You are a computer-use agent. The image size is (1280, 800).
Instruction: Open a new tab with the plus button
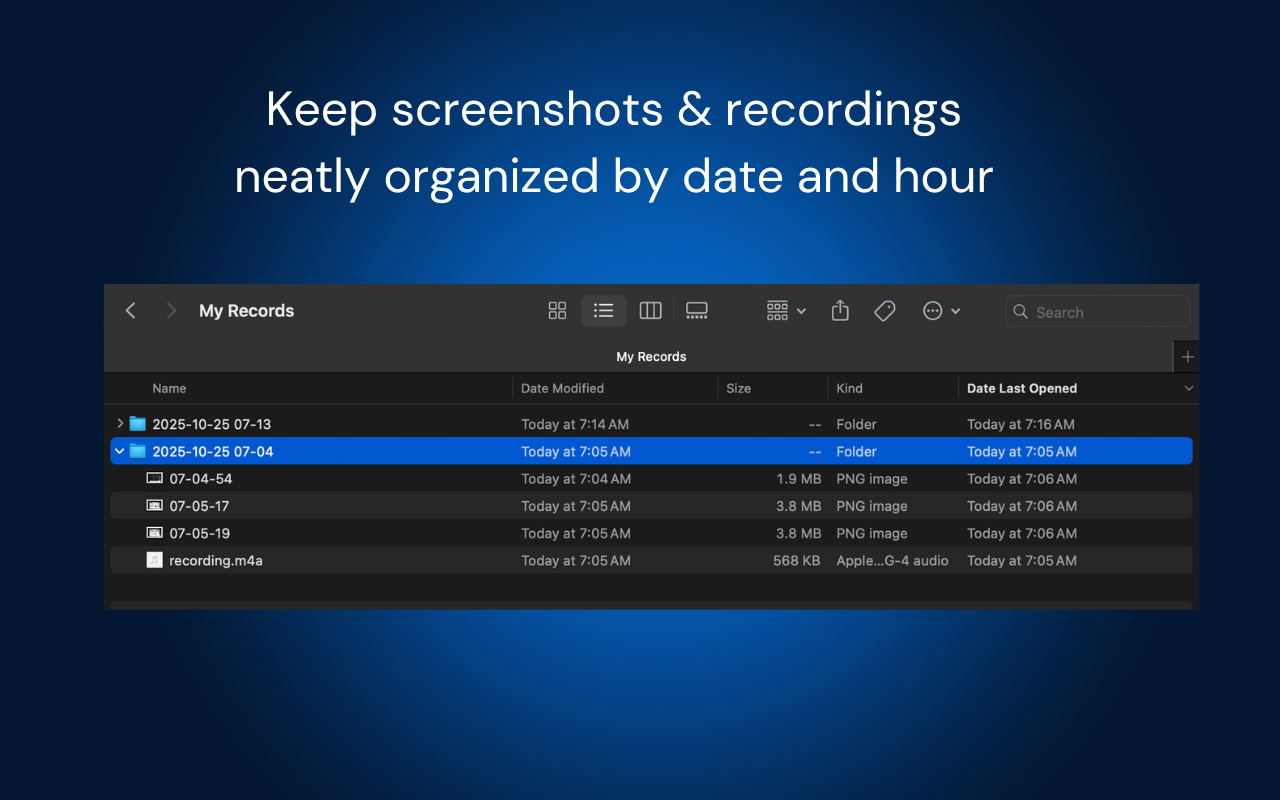[1186, 356]
